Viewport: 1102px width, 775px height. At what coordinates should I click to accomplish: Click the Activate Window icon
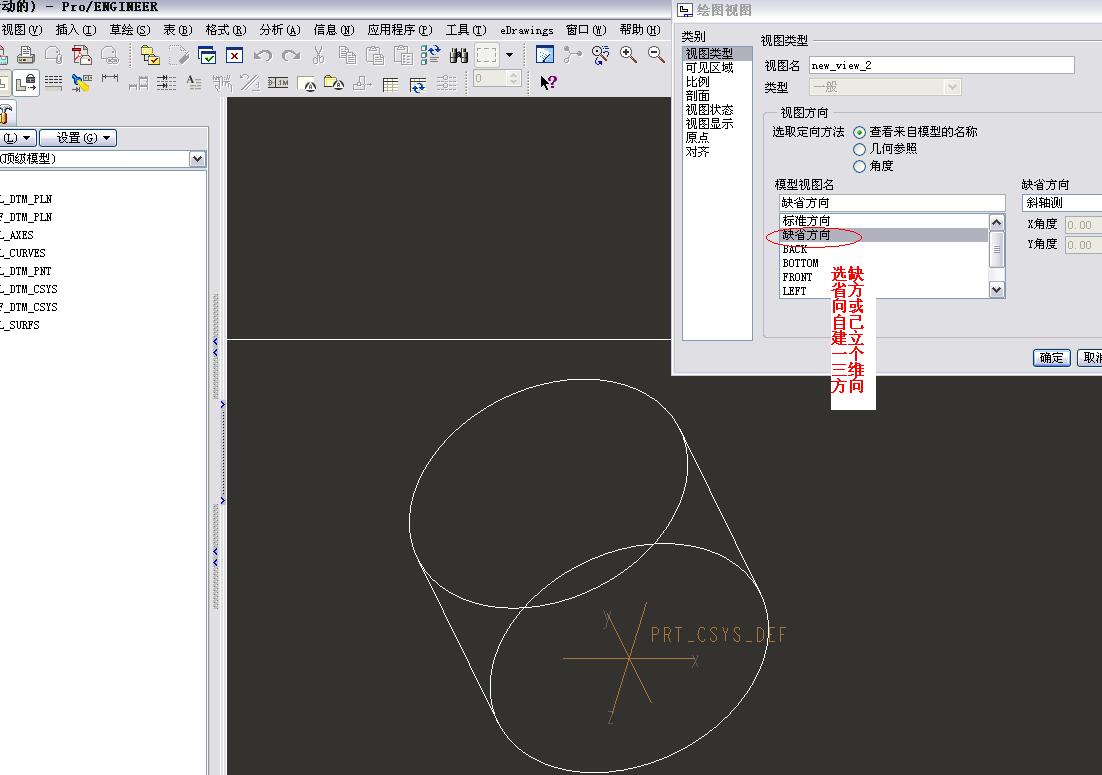(x=207, y=55)
